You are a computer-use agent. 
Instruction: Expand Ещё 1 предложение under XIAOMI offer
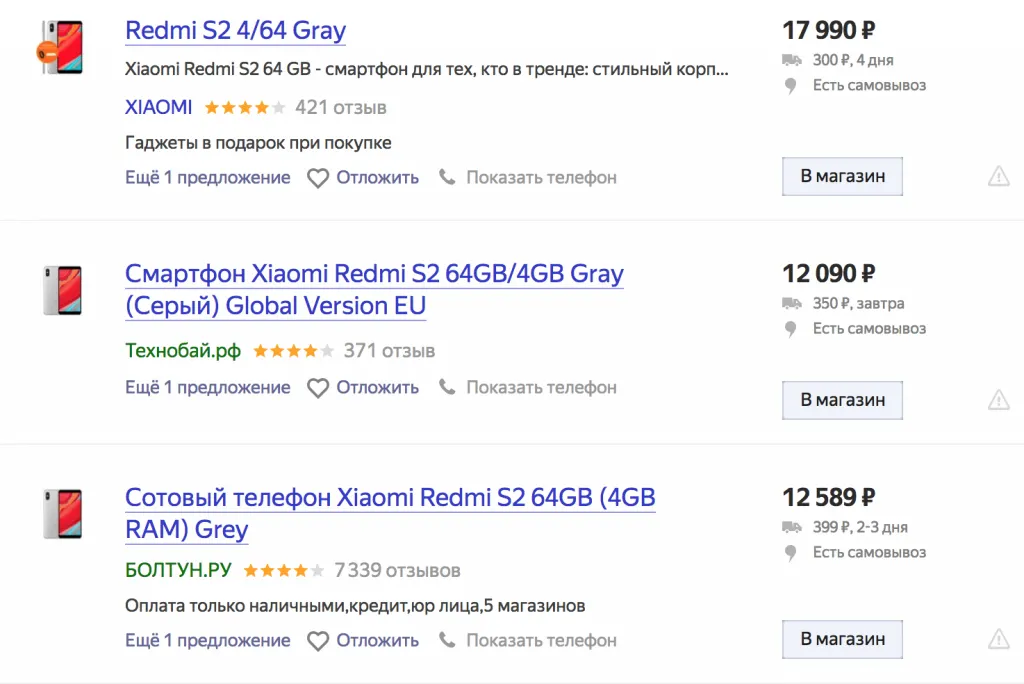click(x=207, y=178)
